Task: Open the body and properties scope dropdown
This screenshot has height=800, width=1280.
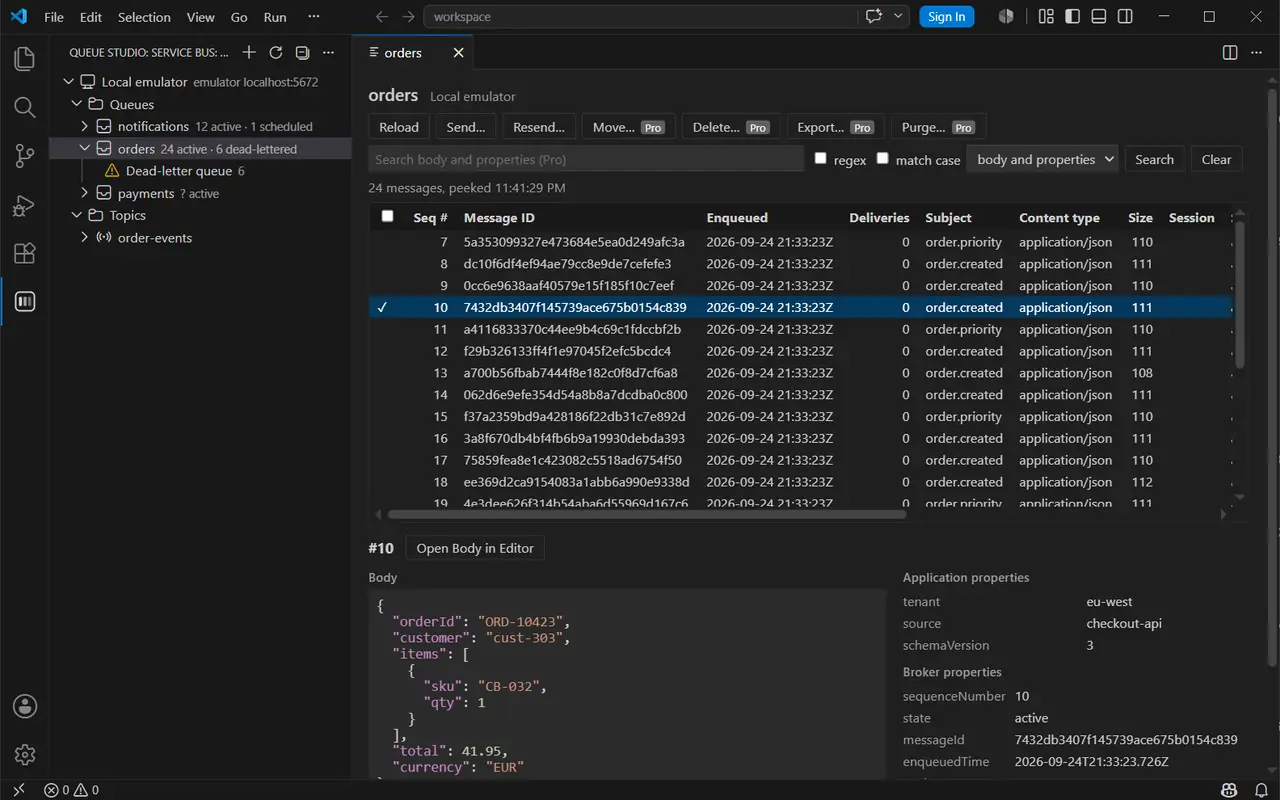Action: point(1042,159)
